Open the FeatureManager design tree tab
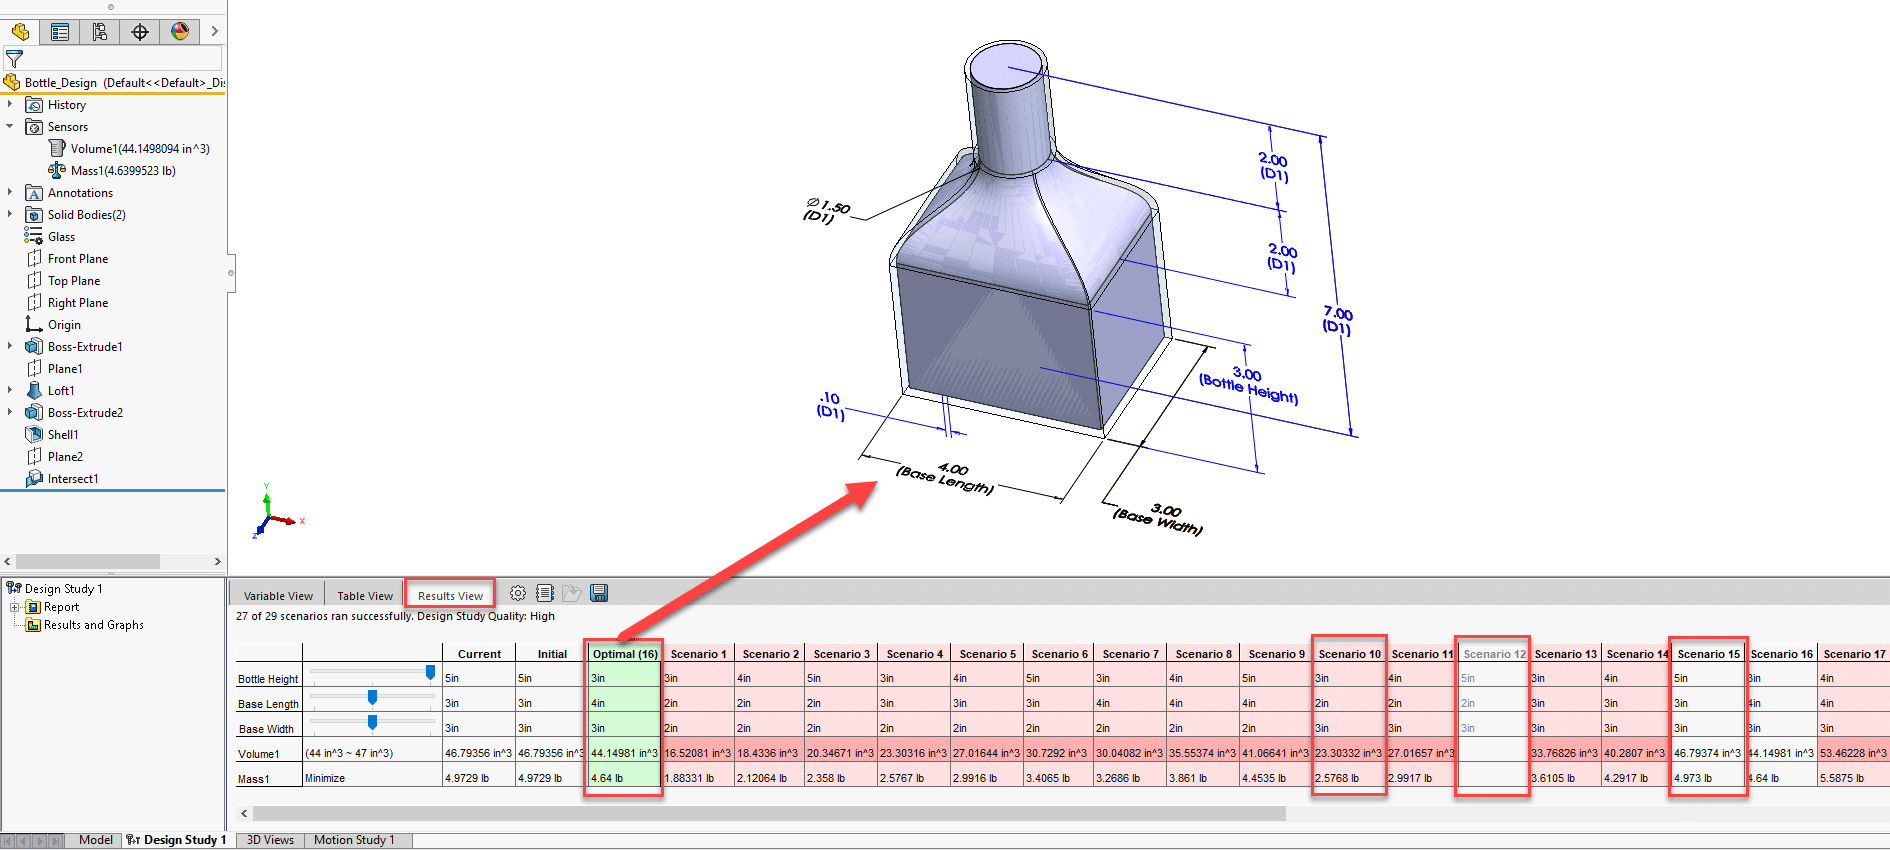Screen dimensions: 1890x850 point(20,32)
